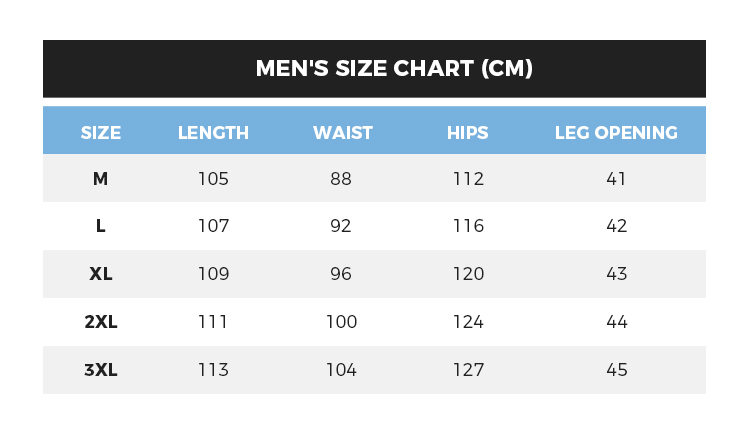Click the M size row label
The width and height of the screenshot is (750, 436).
[101, 179]
